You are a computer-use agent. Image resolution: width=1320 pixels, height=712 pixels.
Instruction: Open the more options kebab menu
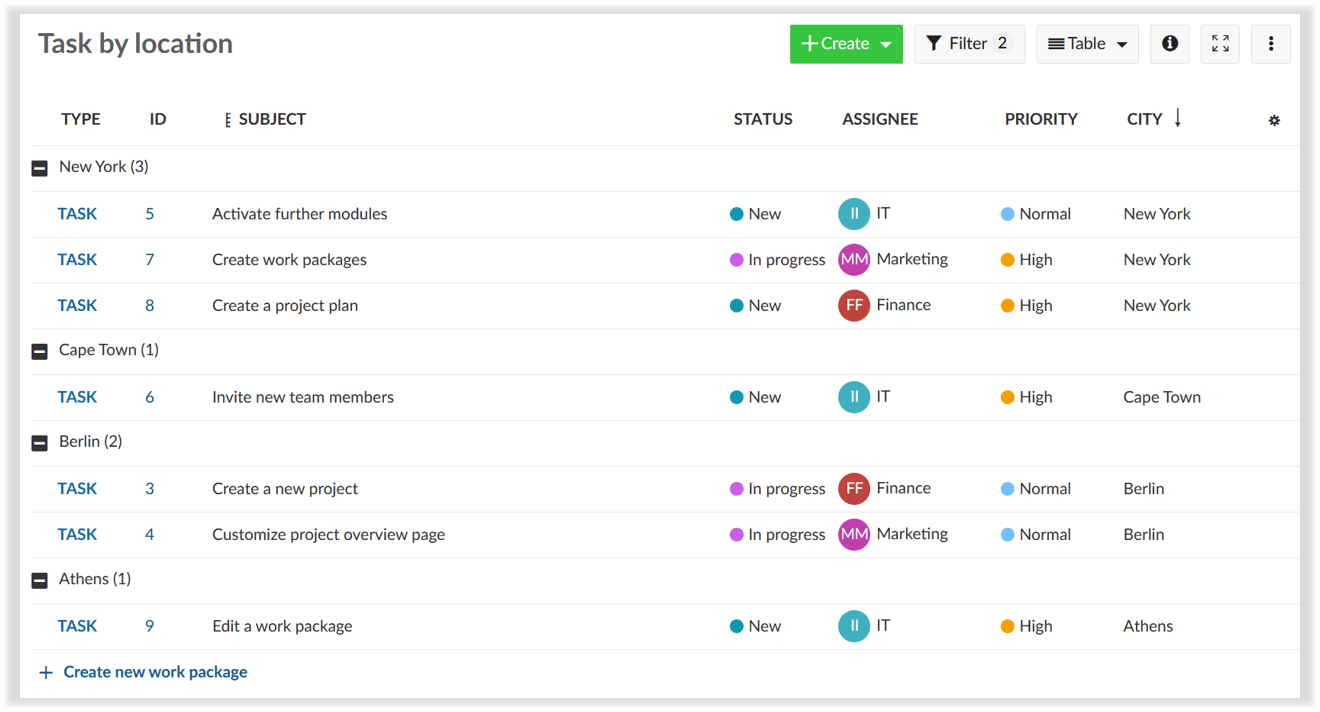click(x=1270, y=43)
